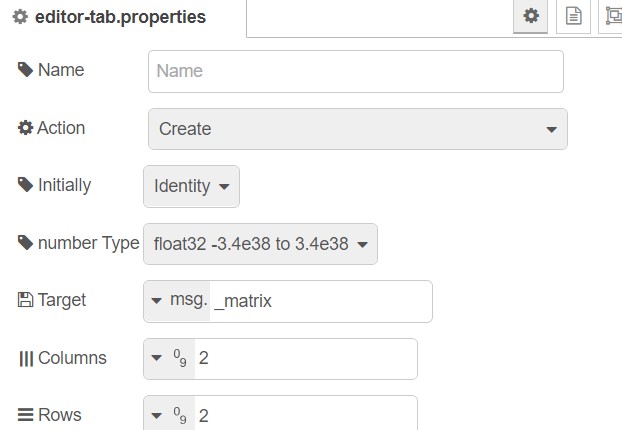The width and height of the screenshot is (622, 430).
Task: Click the columns icon beside Columns label
Action: point(26,359)
